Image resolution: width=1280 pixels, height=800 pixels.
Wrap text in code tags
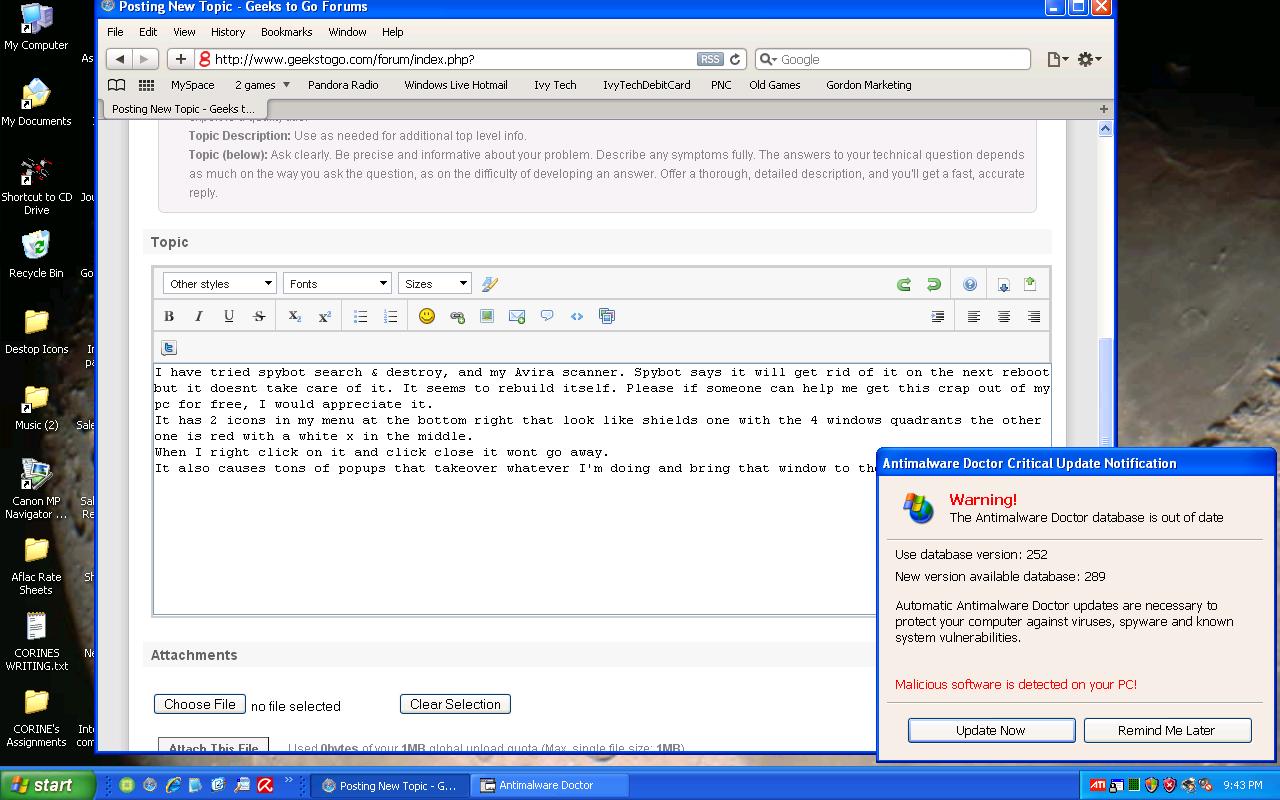click(x=577, y=316)
